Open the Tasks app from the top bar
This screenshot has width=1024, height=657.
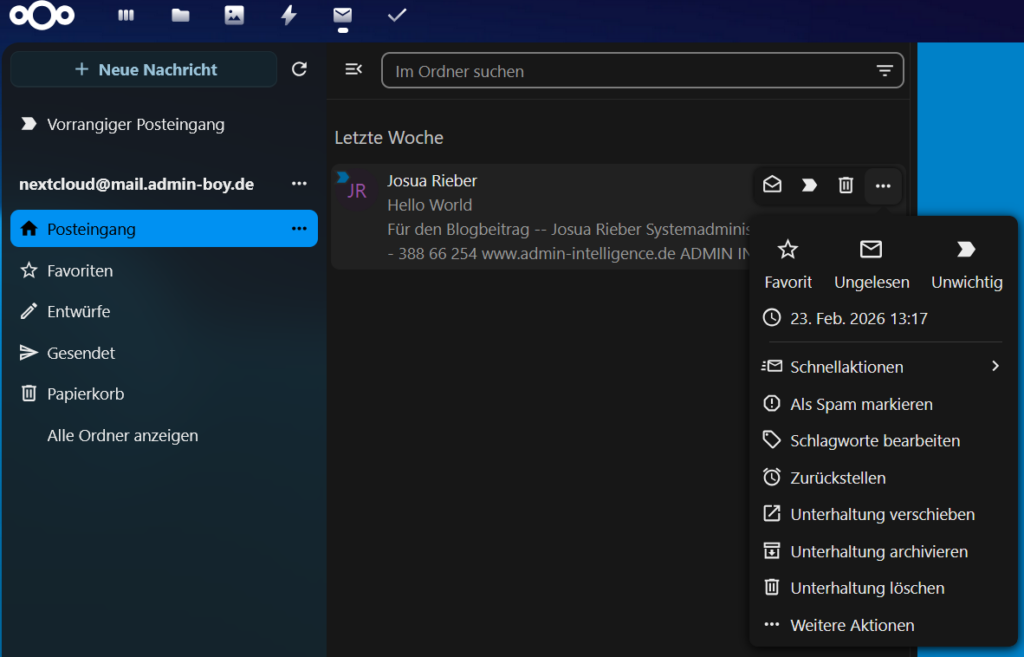tap(396, 15)
